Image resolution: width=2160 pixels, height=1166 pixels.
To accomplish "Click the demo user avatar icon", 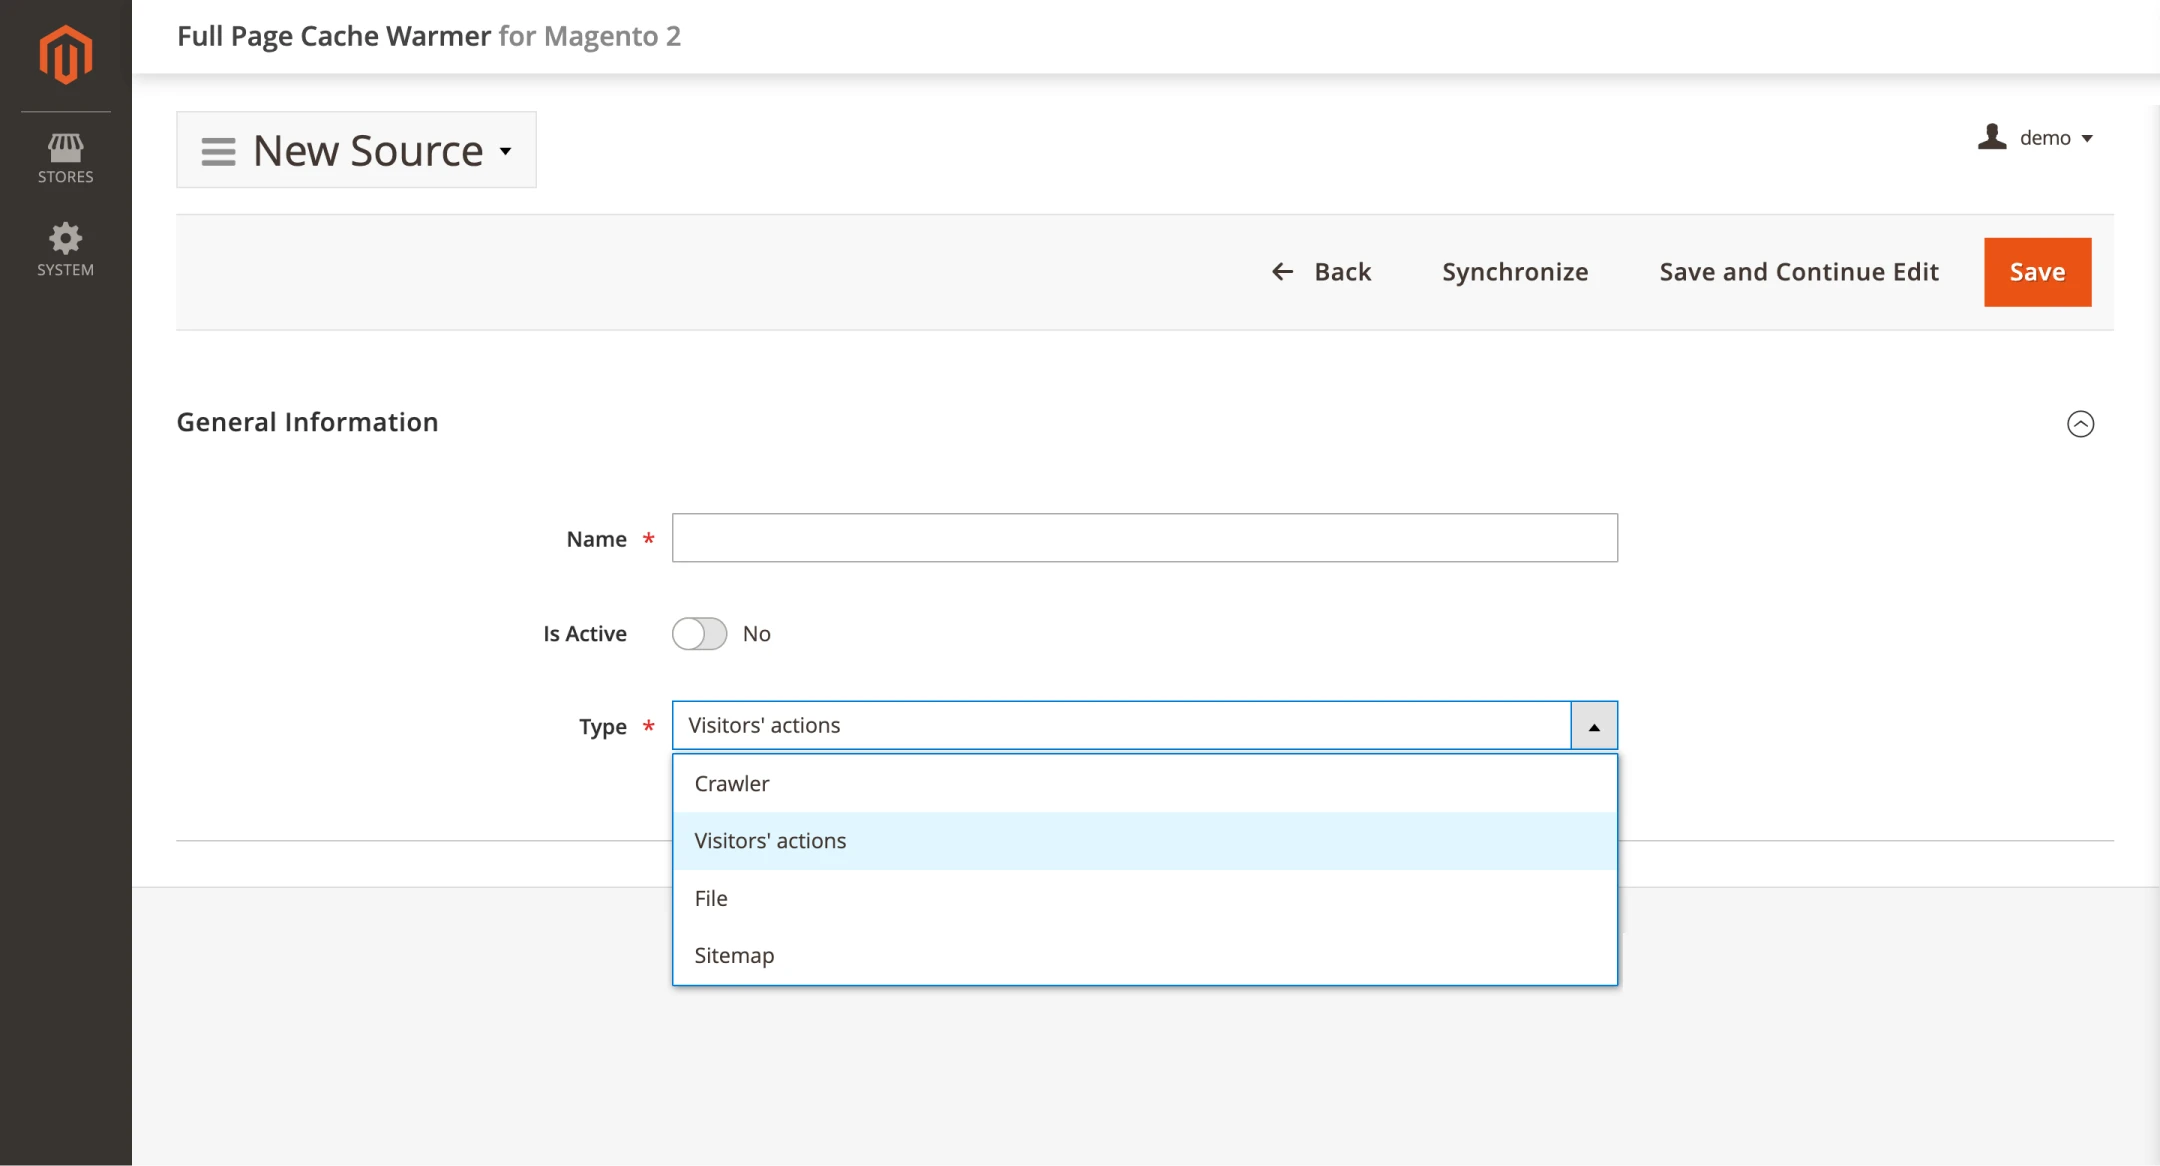I will (1992, 137).
